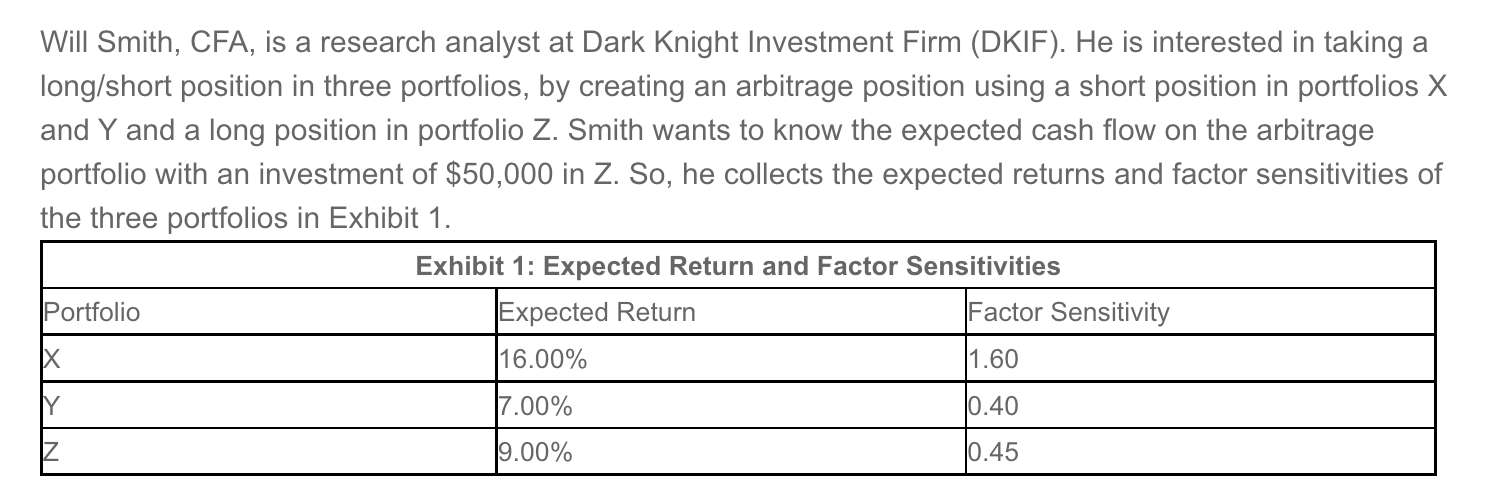This screenshot has width=1486, height=486.
Task: Click the Factor Sensitivity column header
Action: click(x=1068, y=313)
